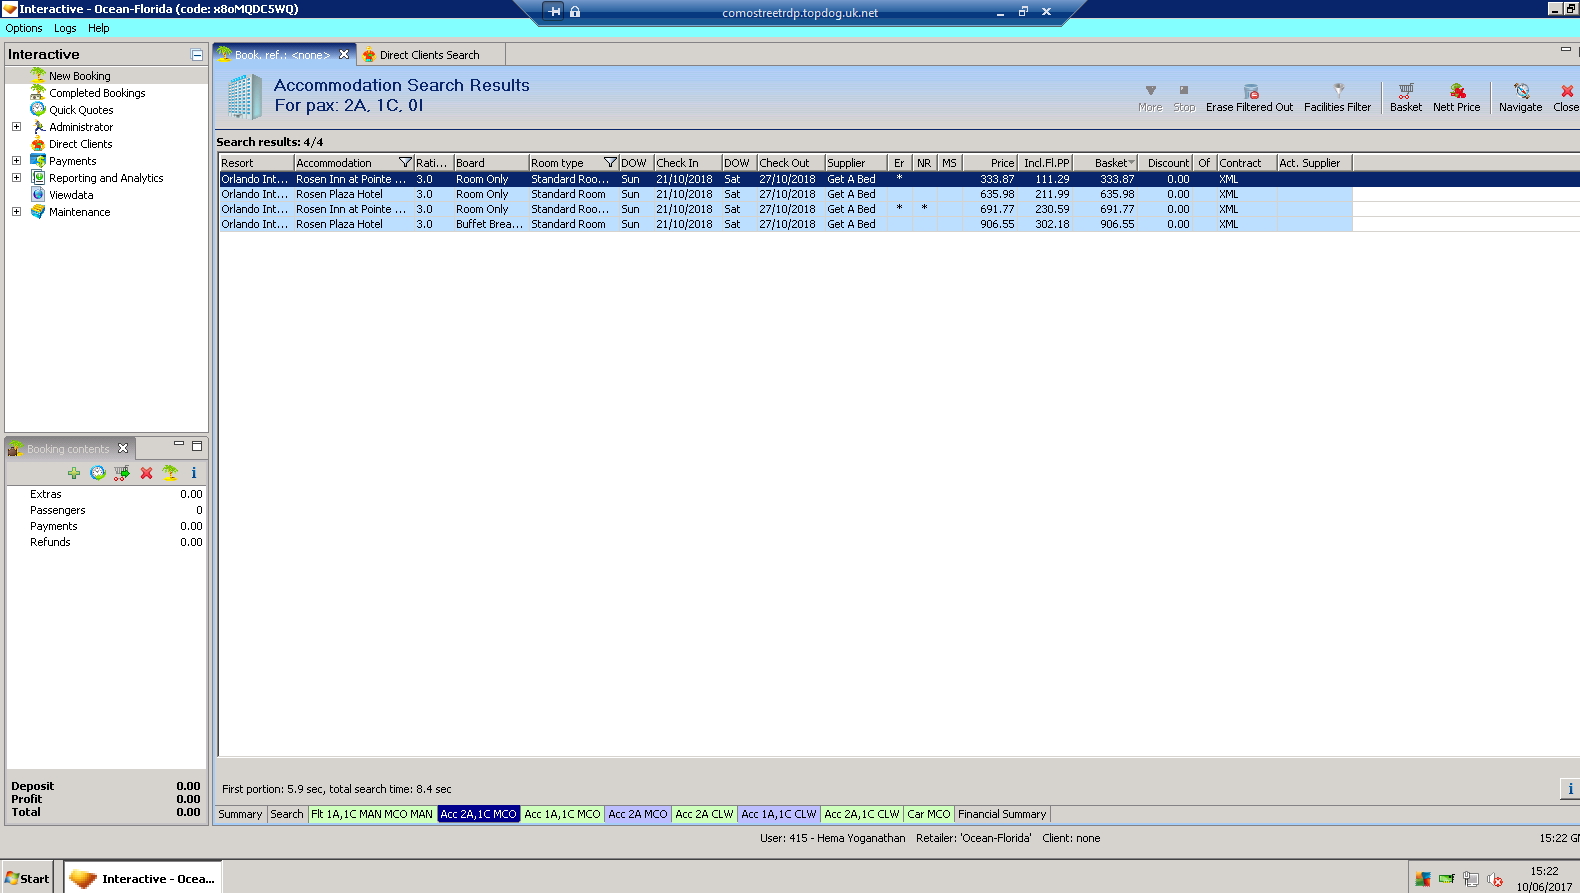This screenshot has width=1580, height=893.
Task: Open the Accommodation column filter
Action: 405,163
